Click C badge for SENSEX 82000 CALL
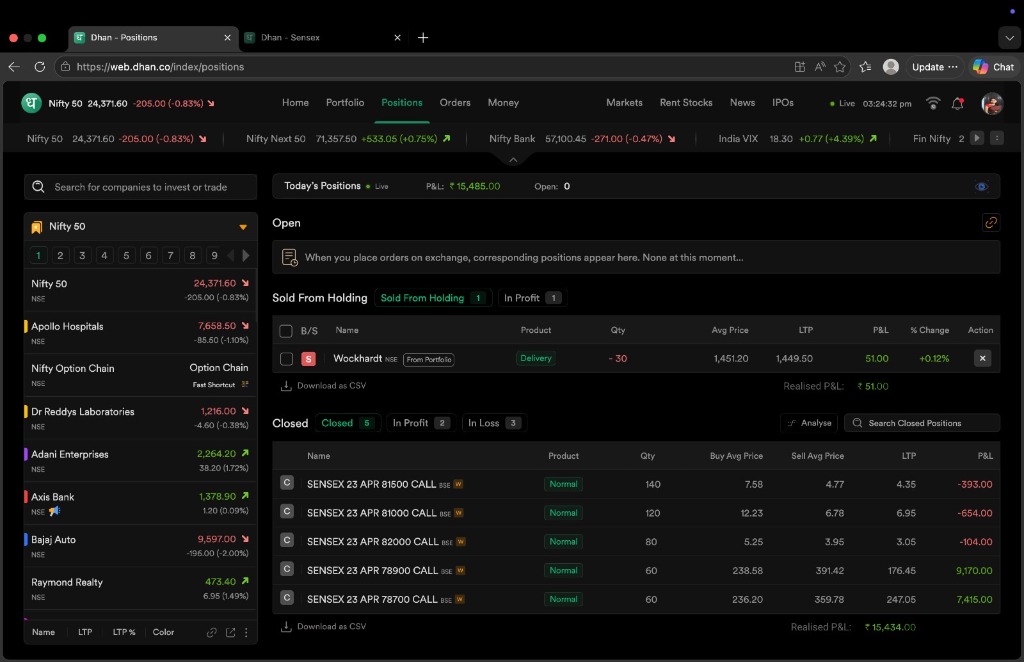 point(286,541)
